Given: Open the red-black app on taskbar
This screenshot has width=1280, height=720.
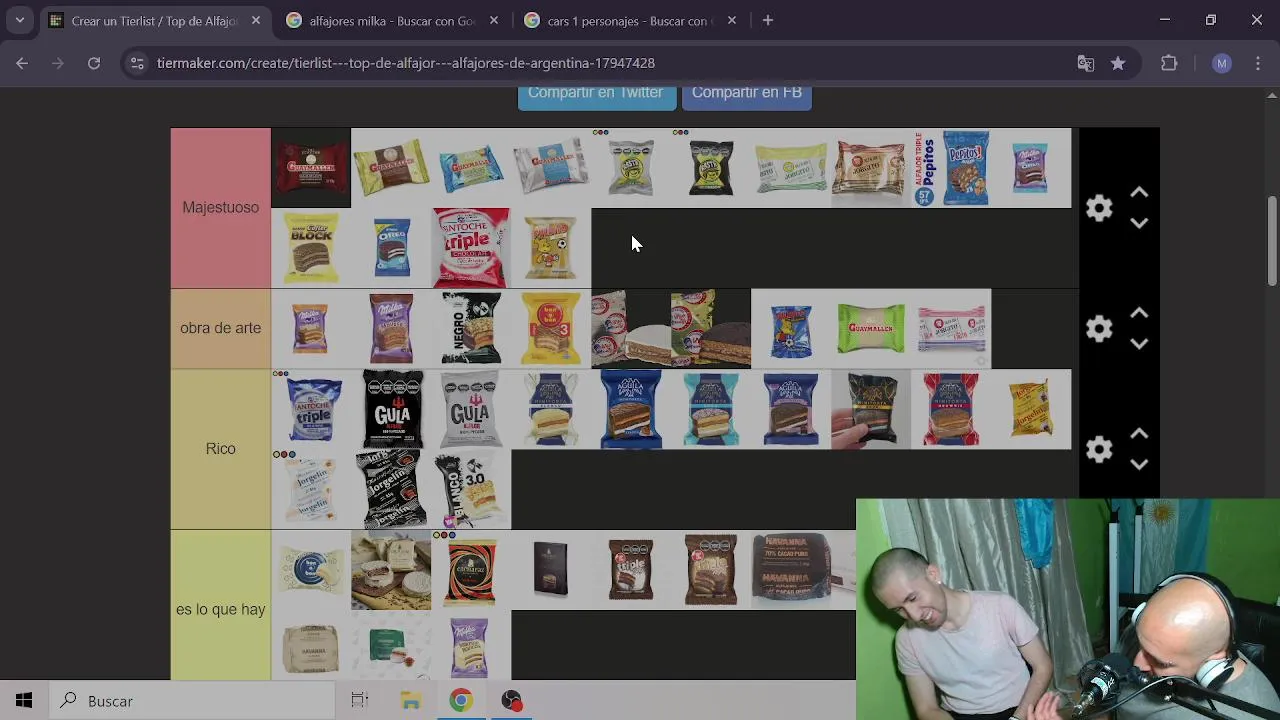Looking at the screenshot, I should point(512,701).
